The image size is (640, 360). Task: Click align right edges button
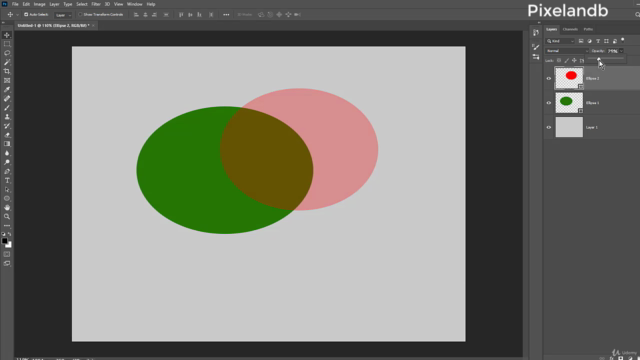(154, 15)
